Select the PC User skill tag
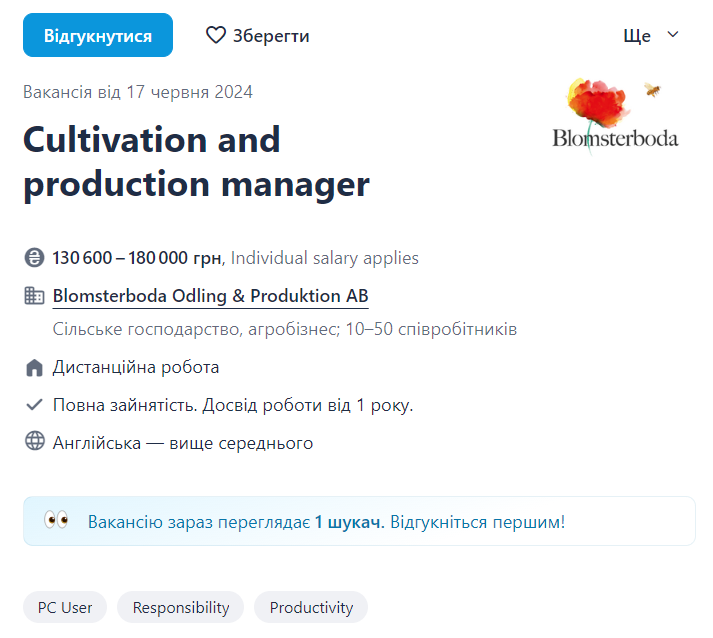The height and width of the screenshot is (638, 713). click(65, 607)
